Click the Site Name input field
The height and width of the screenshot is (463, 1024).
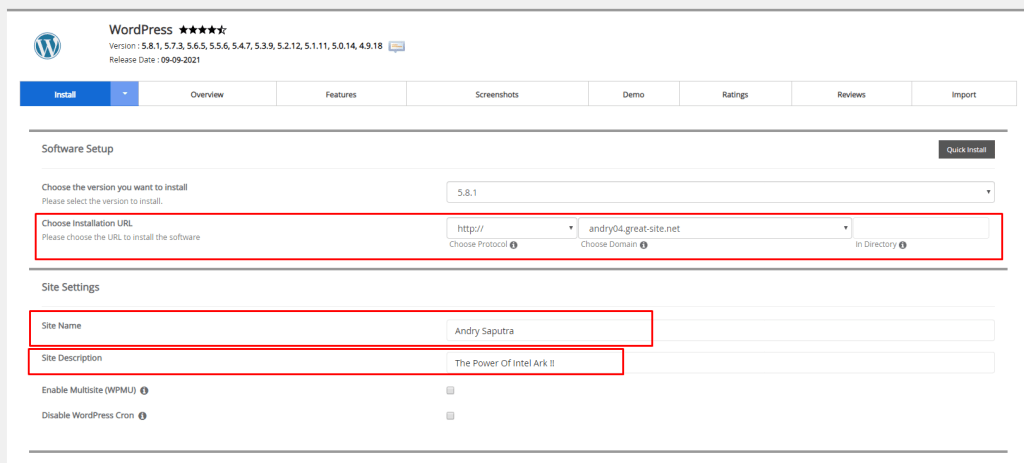[x=720, y=331]
